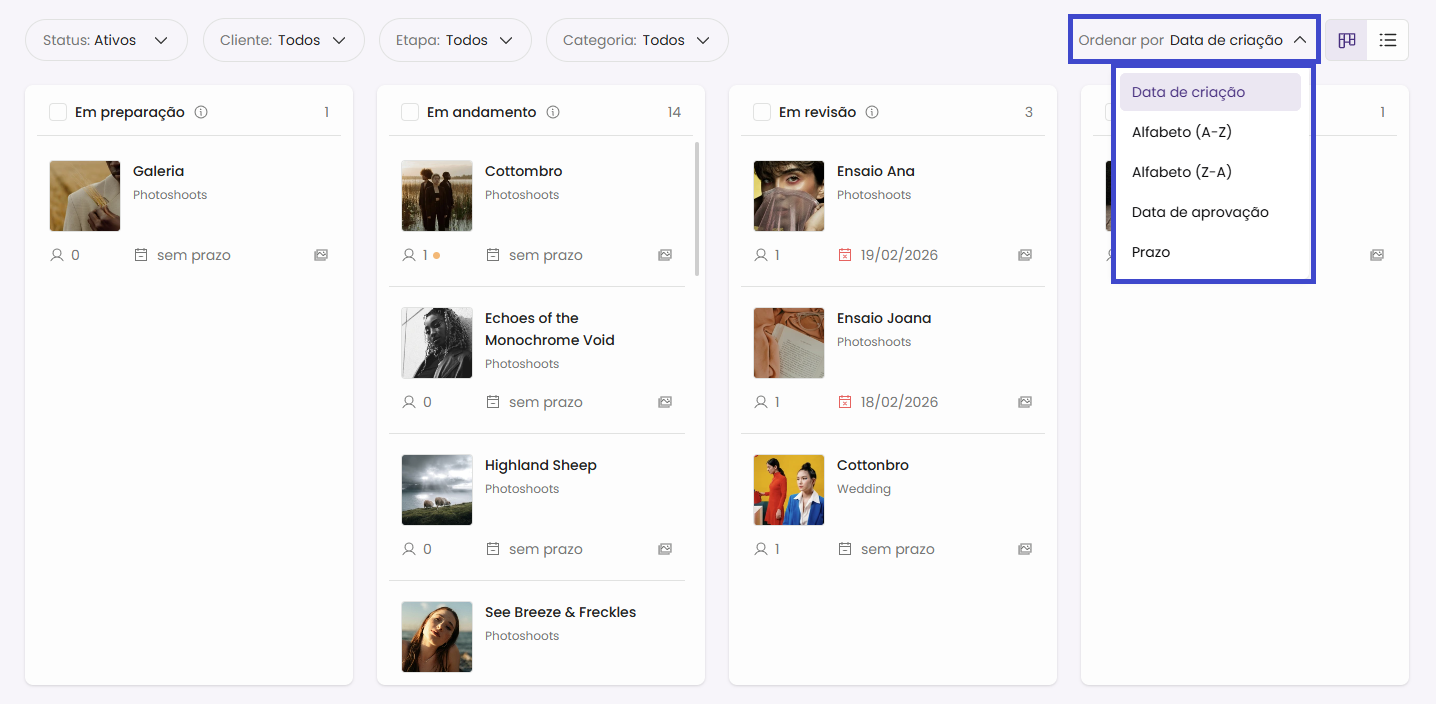This screenshot has width=1436, height=704.
Task: Click info icon beside Em andamento
Action: (553, 112)
